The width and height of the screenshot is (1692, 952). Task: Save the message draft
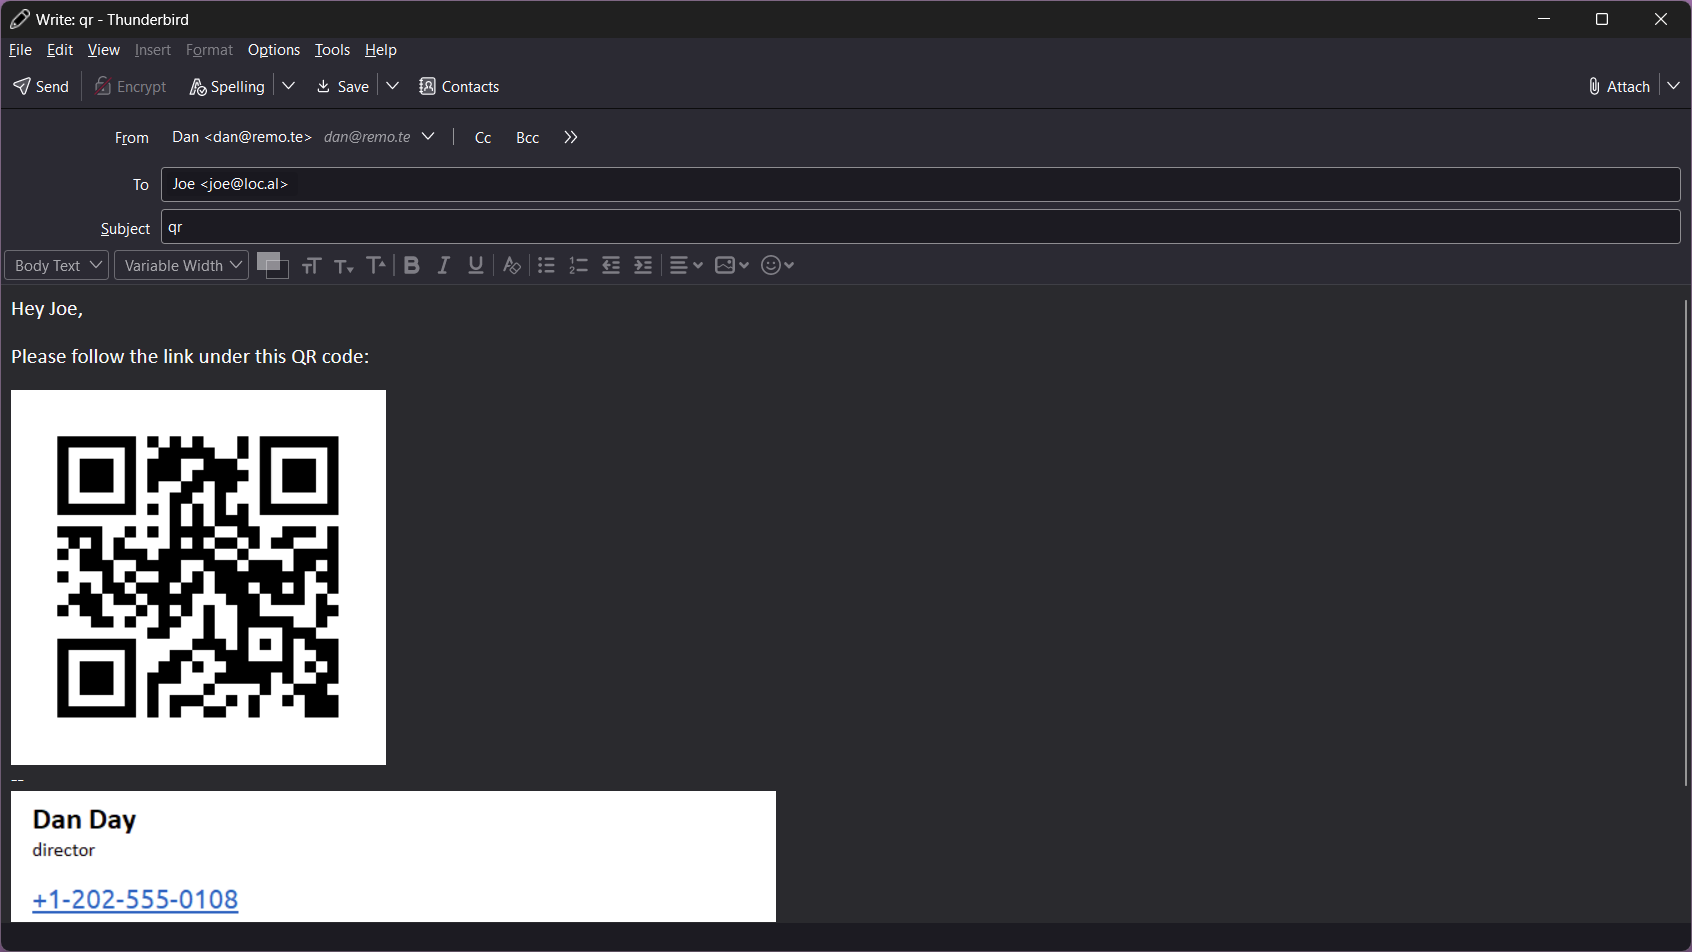point(343,87)
